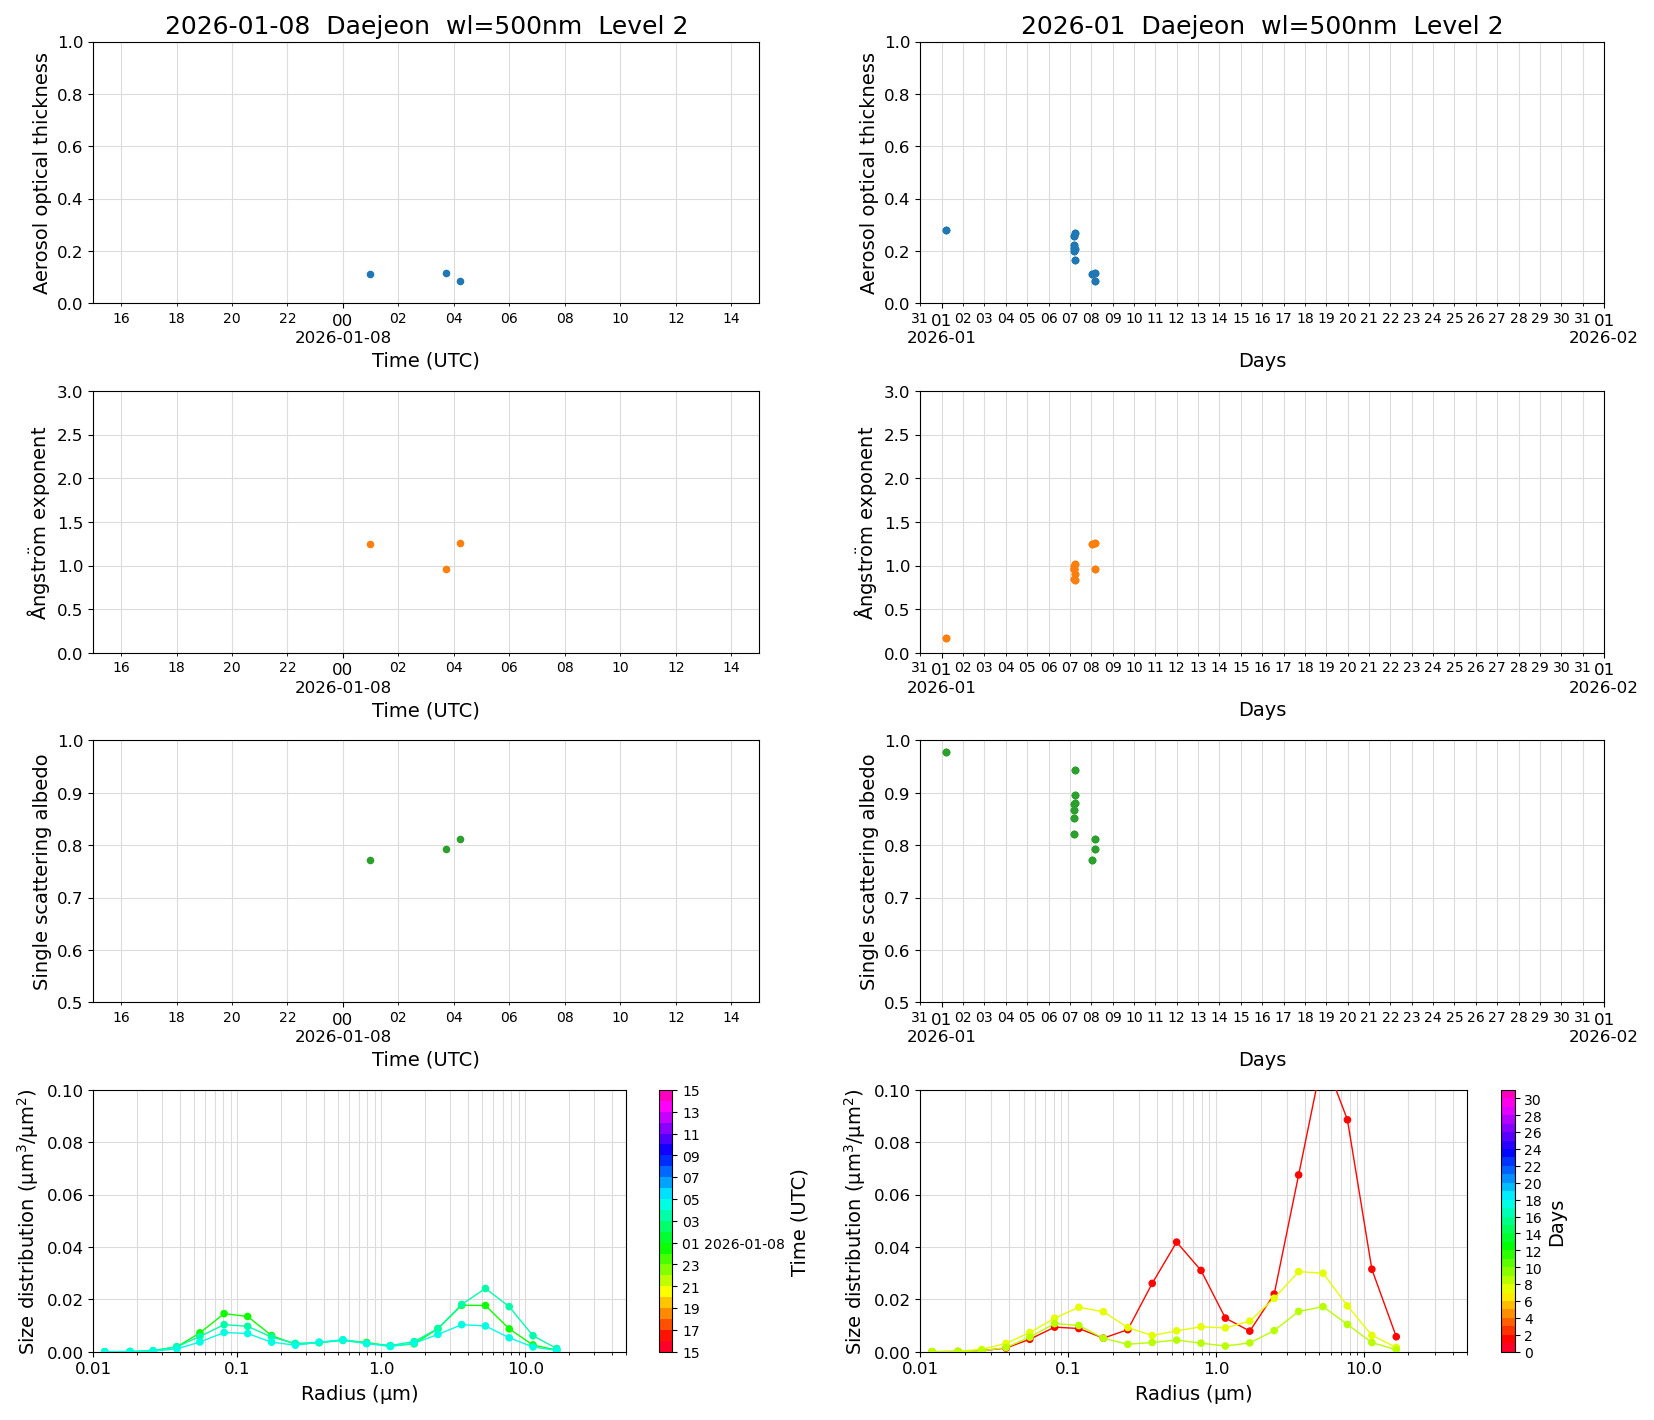Click the Days axis label under monthly Ångström plot
1654x1420 pixels.
pos(1261,709)
